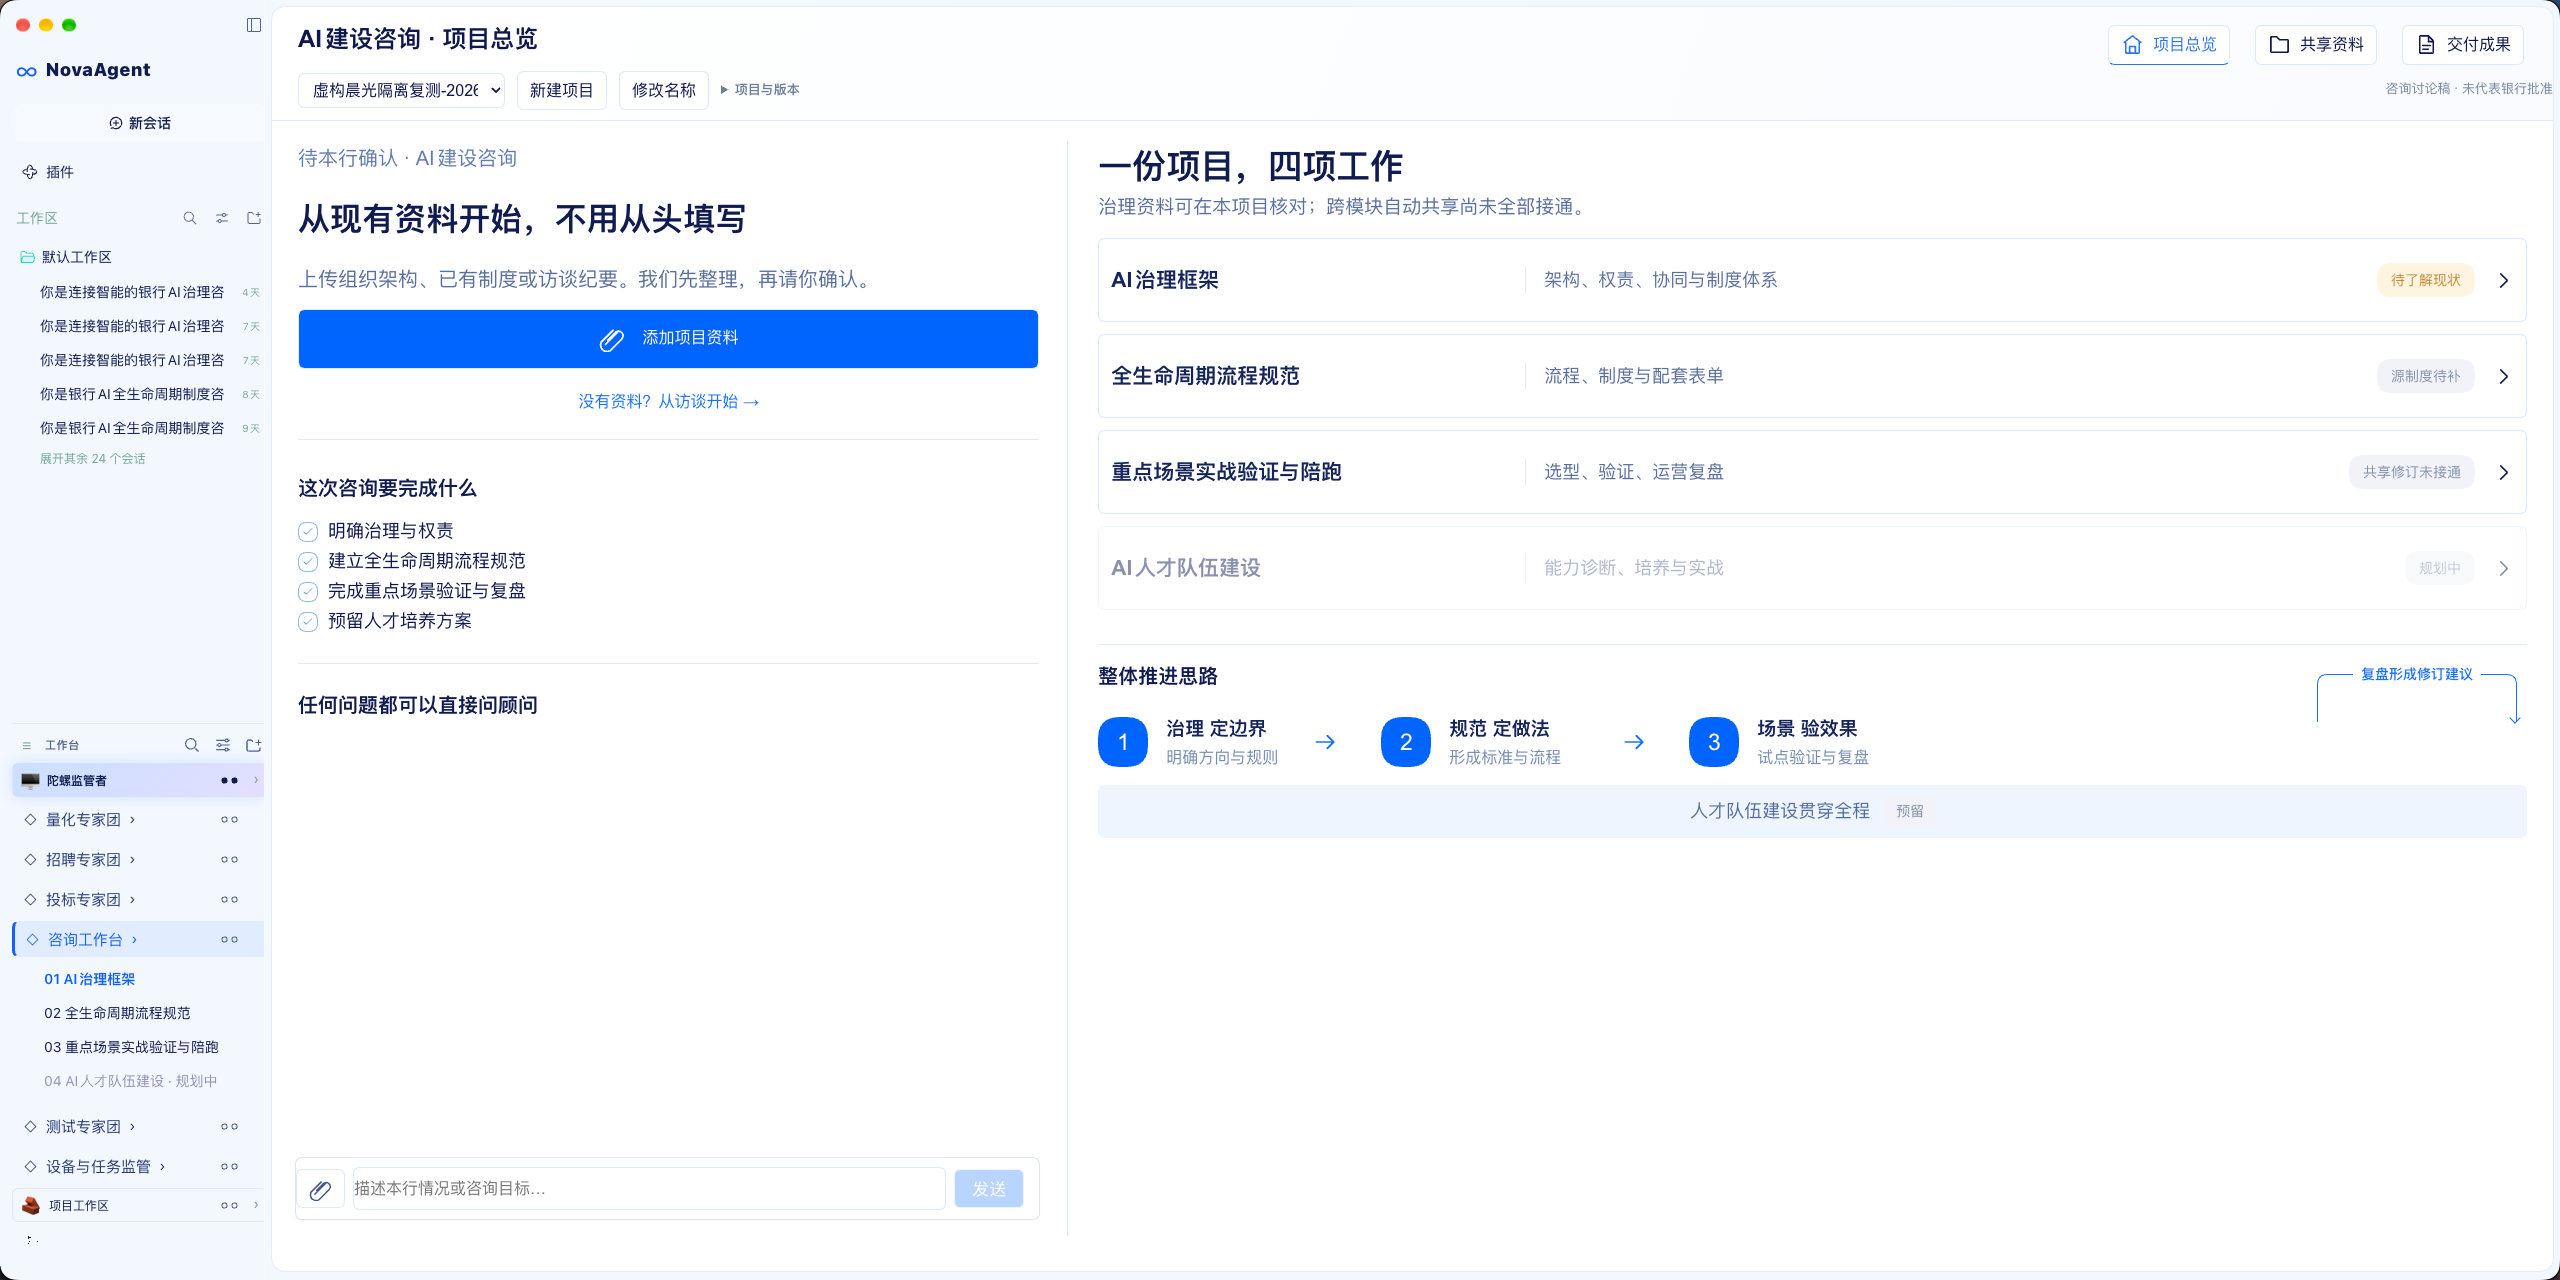
Task: Select 02 全生命周期流程规范 in sidebar
Action: [117, 1014]
